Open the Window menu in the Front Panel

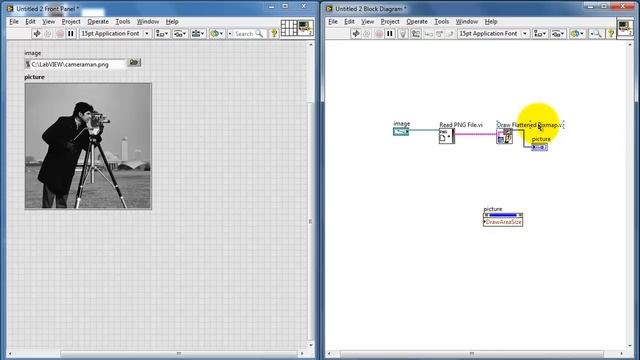148,21
